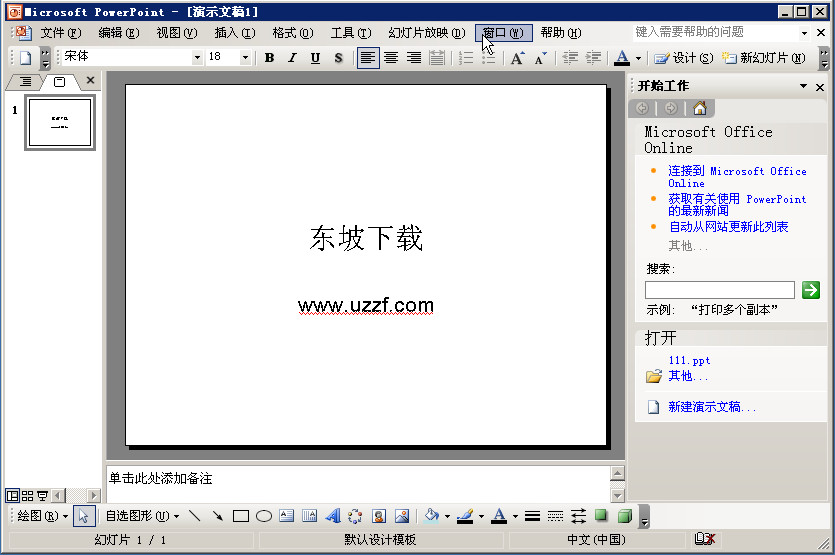835x555 pixels.
Task: Open the Slide Show menu
Action: (426, 33)
